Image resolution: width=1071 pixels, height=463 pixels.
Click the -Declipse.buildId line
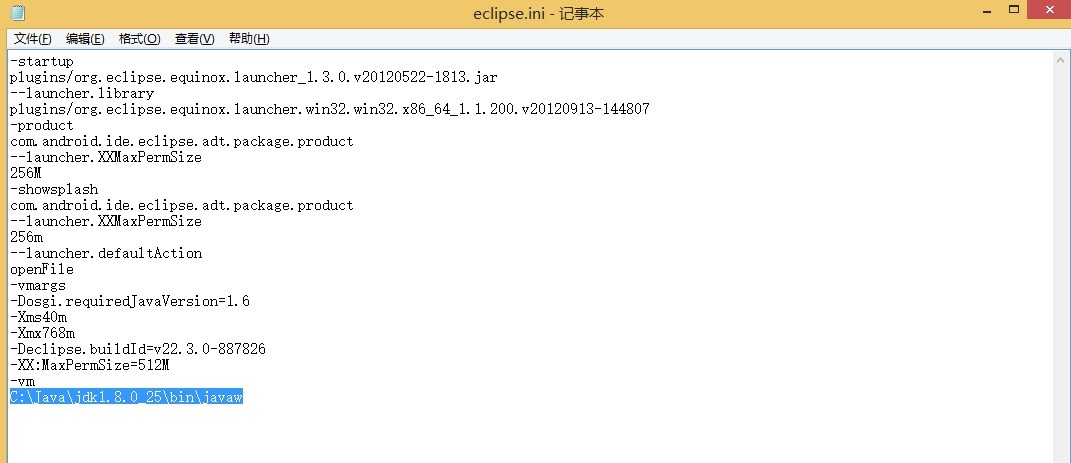click(138, 349)
